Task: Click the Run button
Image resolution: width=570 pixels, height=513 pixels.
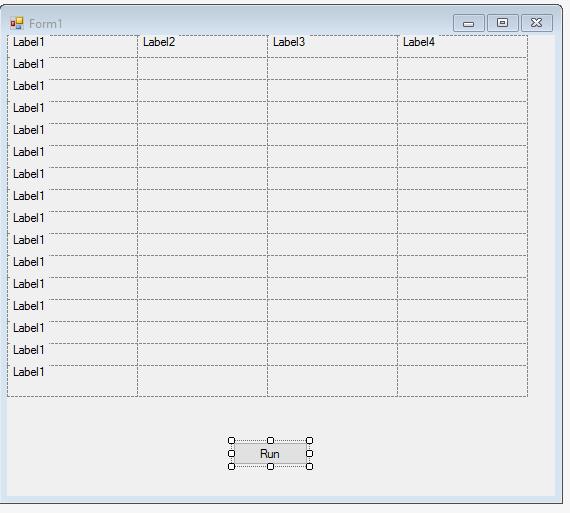Action: [x=270, y=453]
